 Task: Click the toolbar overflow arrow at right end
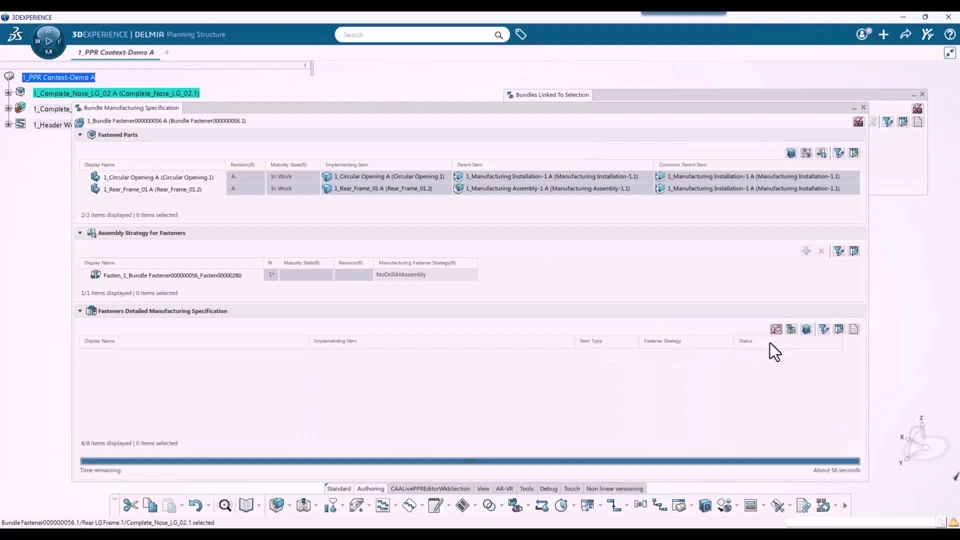pos(845,506)
